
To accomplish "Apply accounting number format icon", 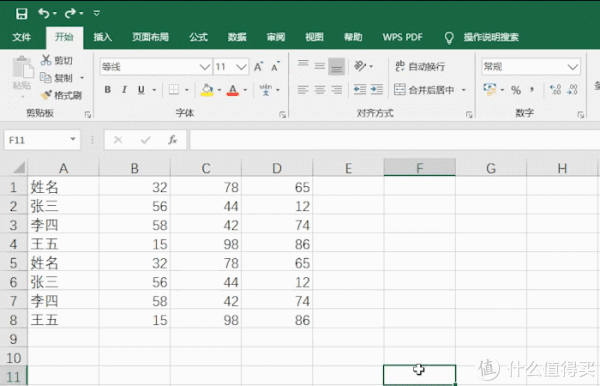I will 489,90.
